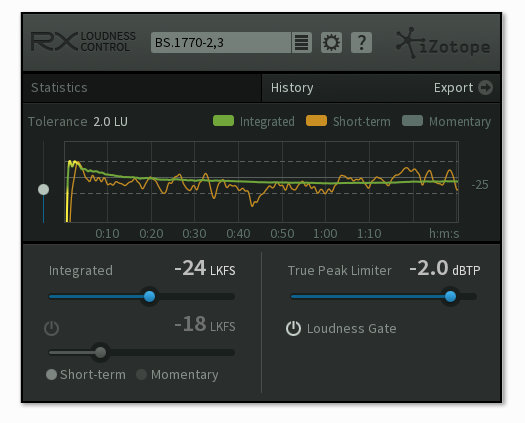Click the 1:00 time label on the graph

pos(325,233)
